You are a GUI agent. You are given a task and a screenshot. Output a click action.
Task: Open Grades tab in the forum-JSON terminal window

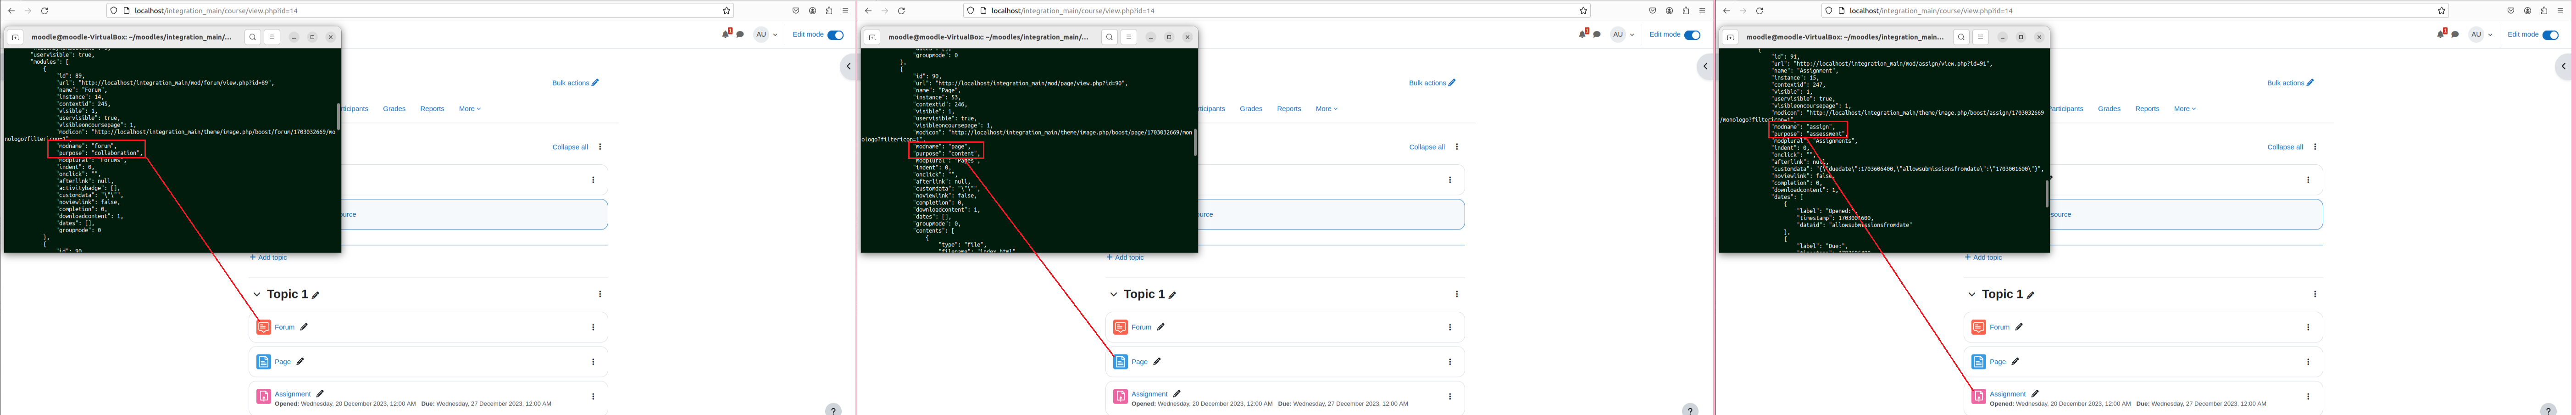coord(394,109)
